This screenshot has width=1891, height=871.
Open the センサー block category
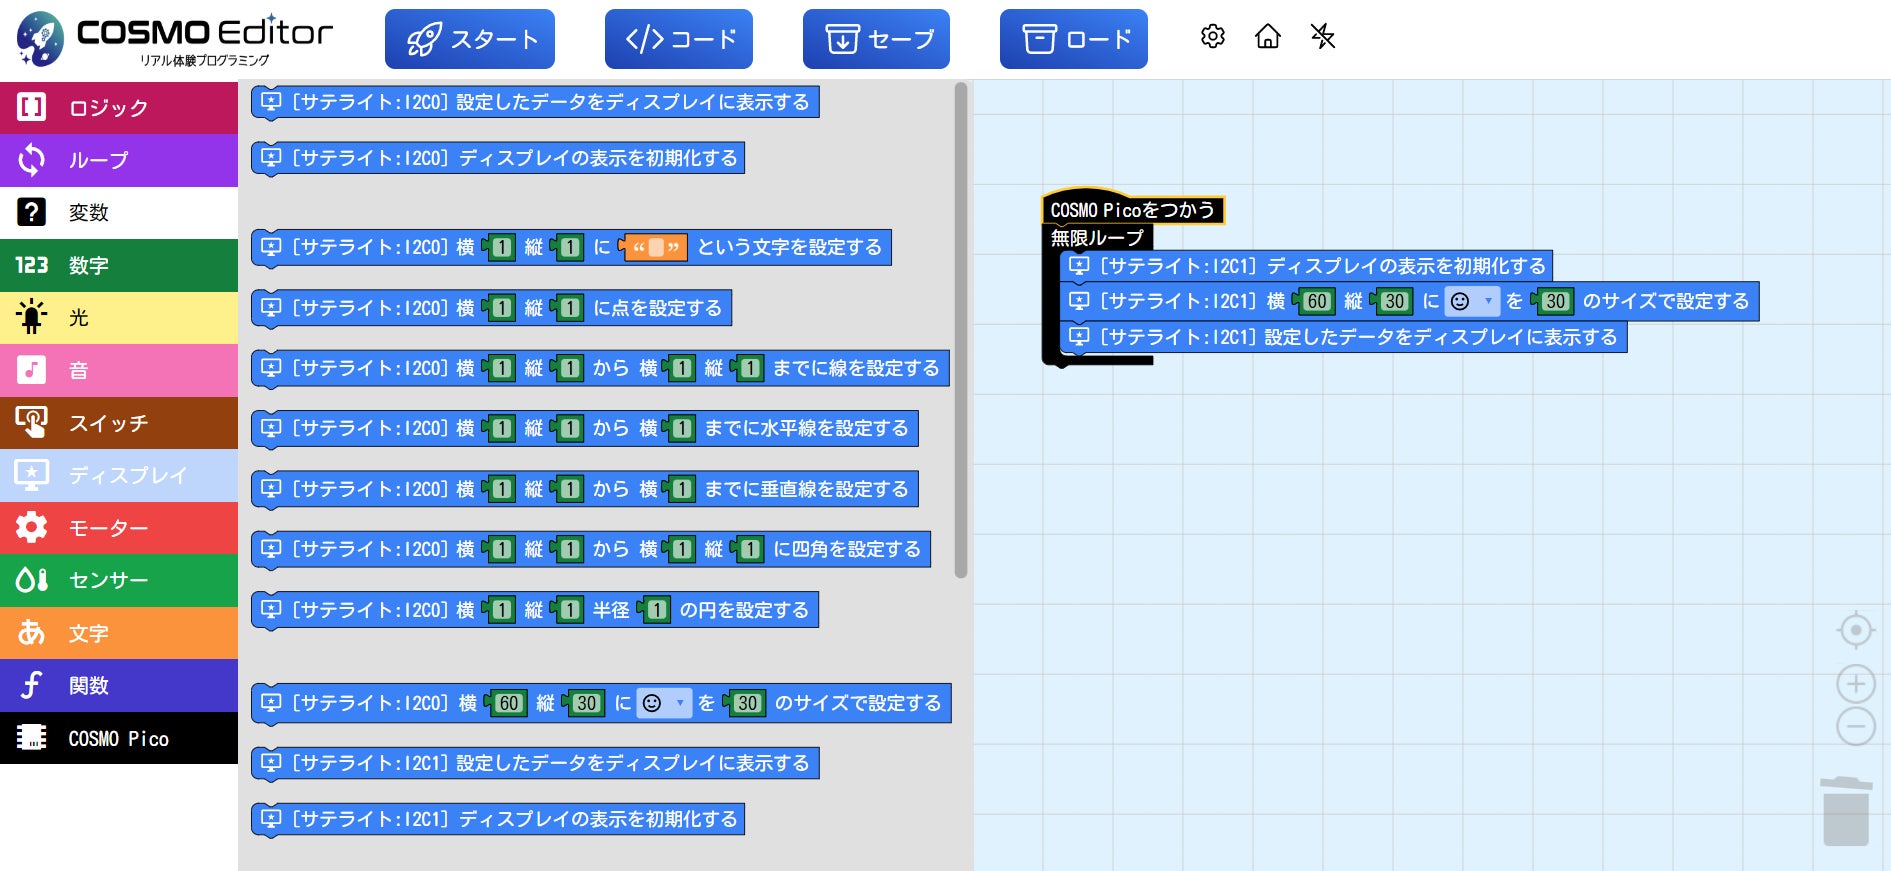[119, 580]
